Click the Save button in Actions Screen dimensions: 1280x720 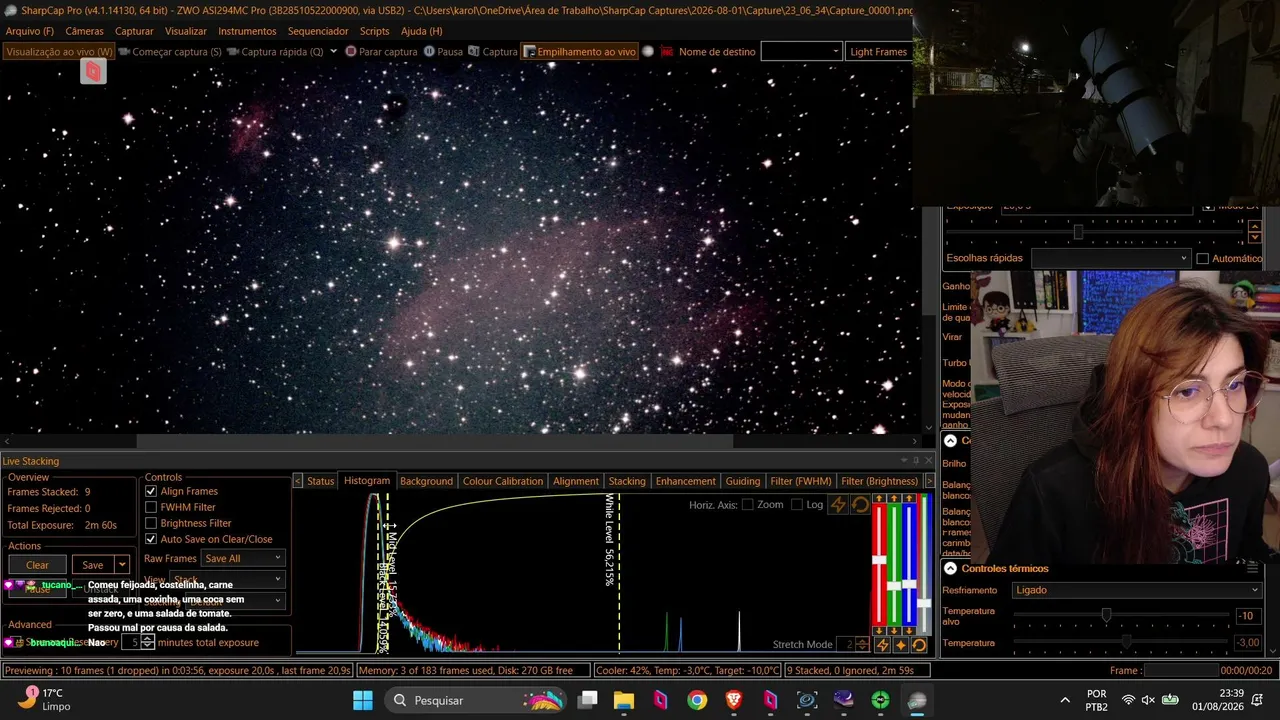tap(93, 565)
